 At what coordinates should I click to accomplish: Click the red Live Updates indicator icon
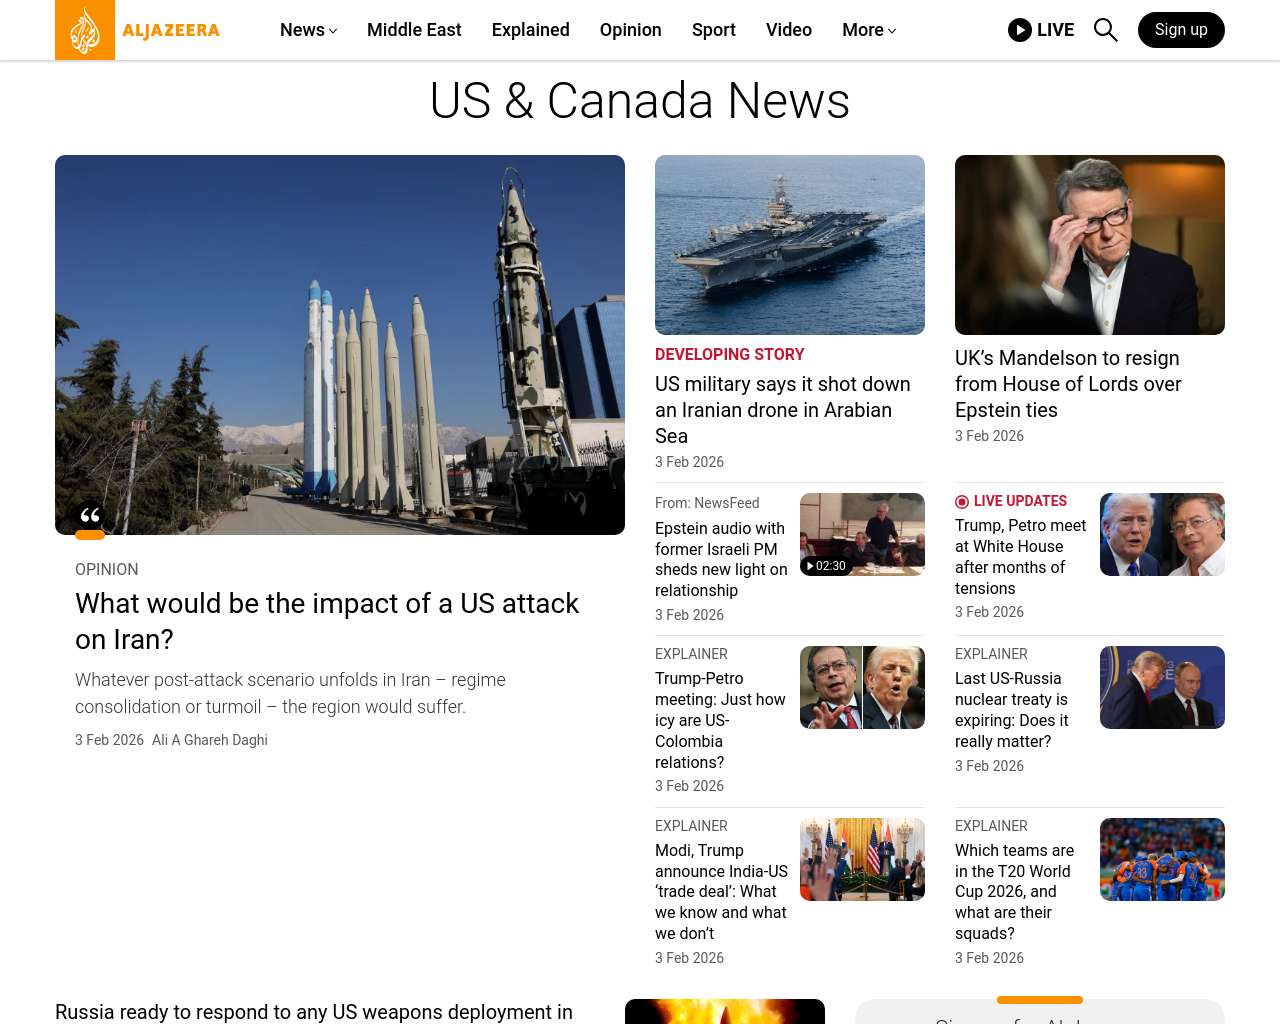tap(962, 502)
